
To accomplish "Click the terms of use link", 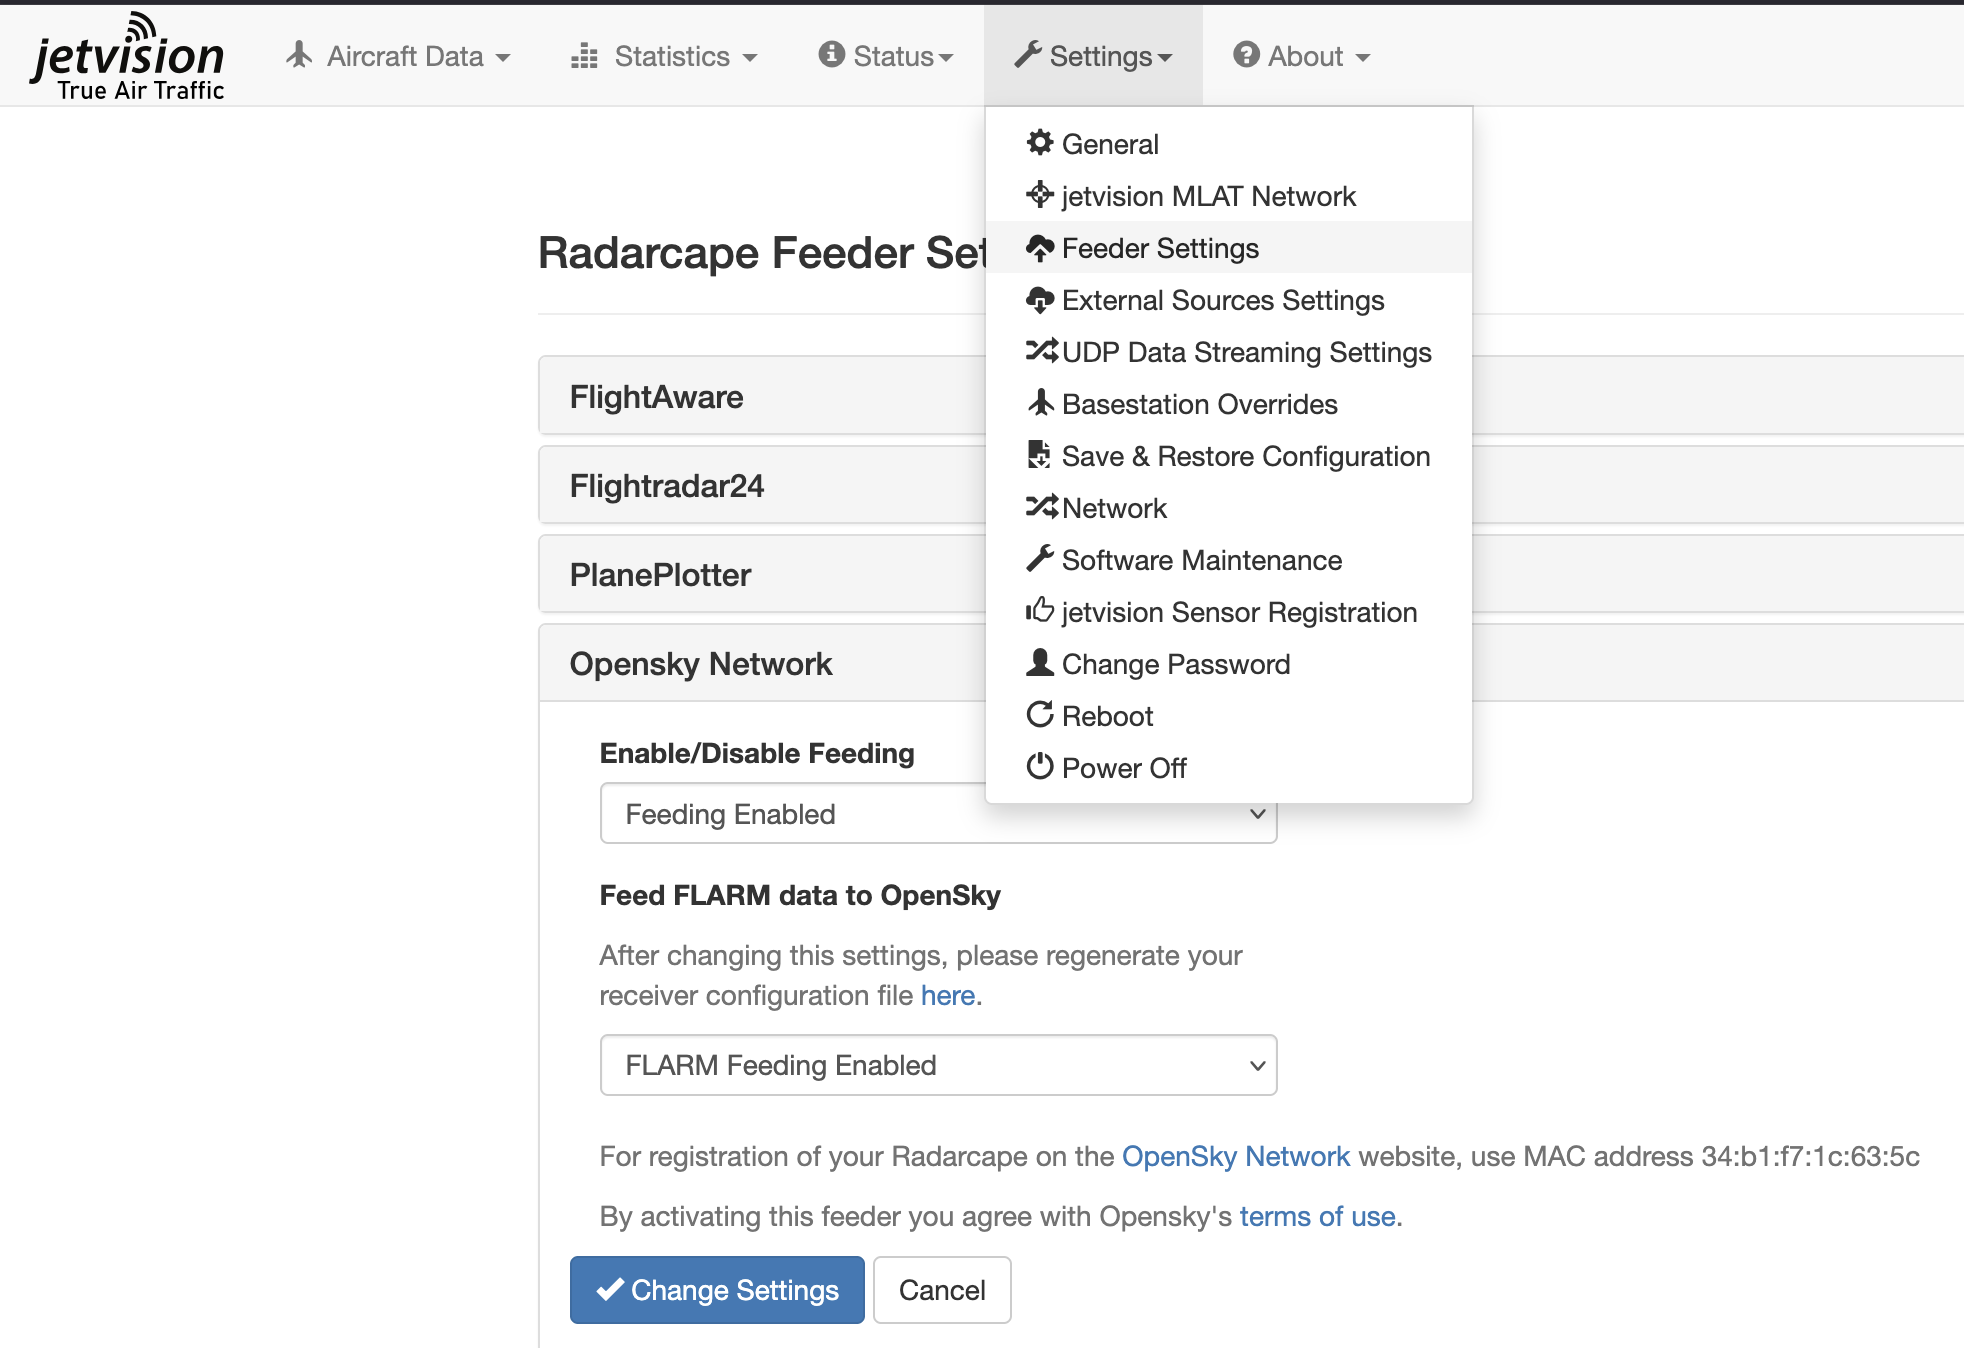I will point(1316,1216).
